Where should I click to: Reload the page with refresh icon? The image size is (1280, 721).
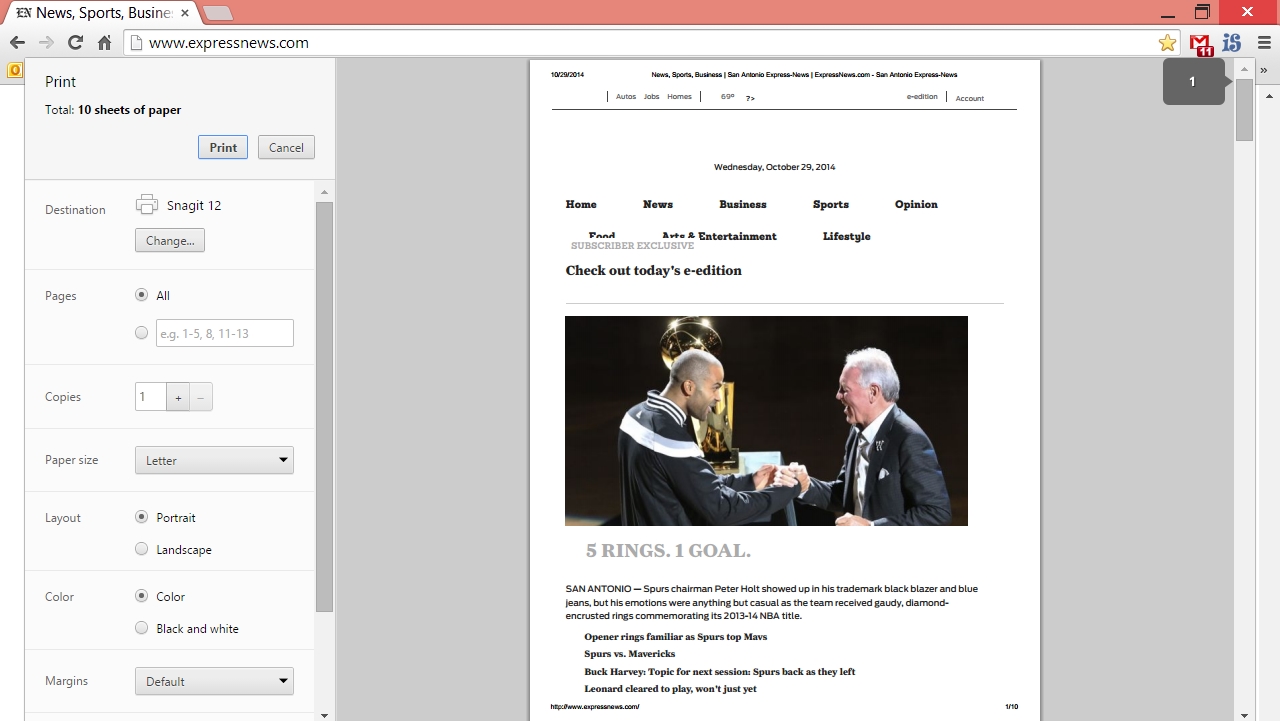[75, 42]
